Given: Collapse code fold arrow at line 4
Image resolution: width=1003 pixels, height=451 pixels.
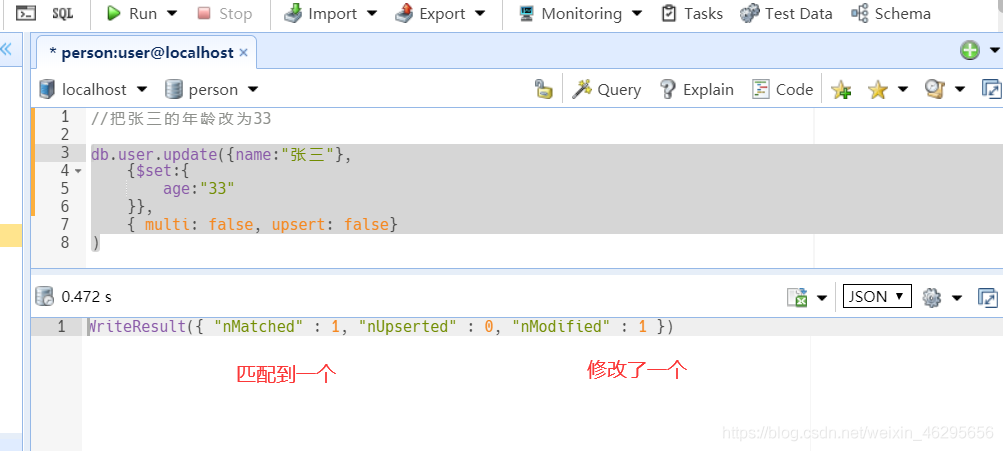Looking at the screenshot, I should [x=78, y=171].
